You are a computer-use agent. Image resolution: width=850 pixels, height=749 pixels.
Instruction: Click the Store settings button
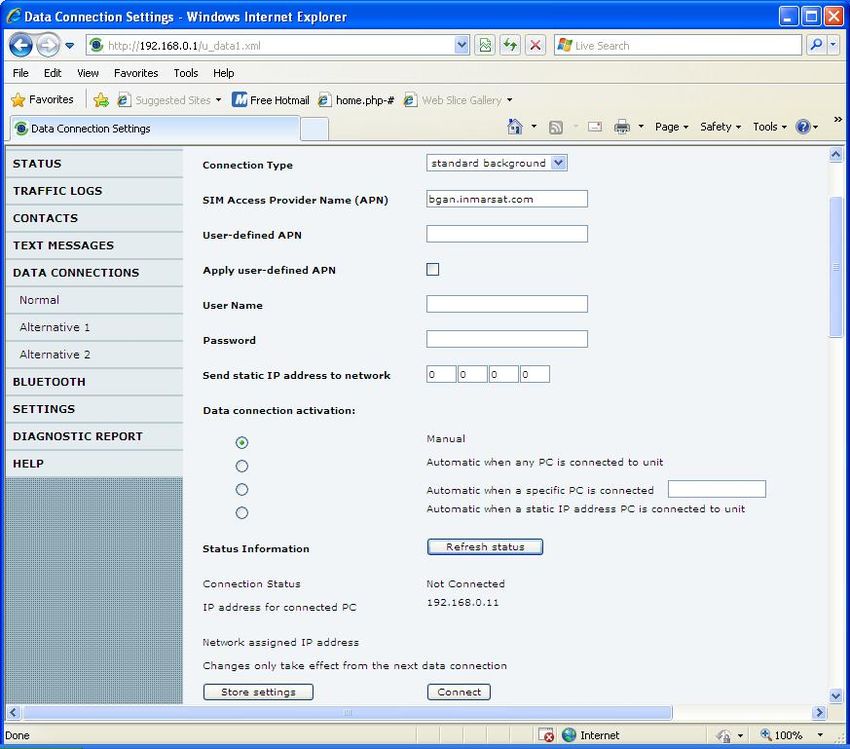pos(258,692)
